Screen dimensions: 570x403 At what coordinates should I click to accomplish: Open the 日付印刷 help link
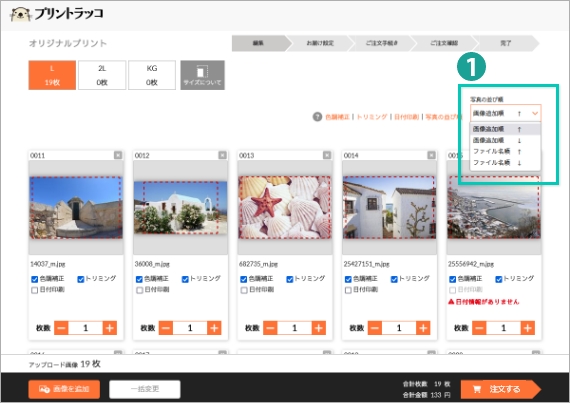click(x=406, y=117)
